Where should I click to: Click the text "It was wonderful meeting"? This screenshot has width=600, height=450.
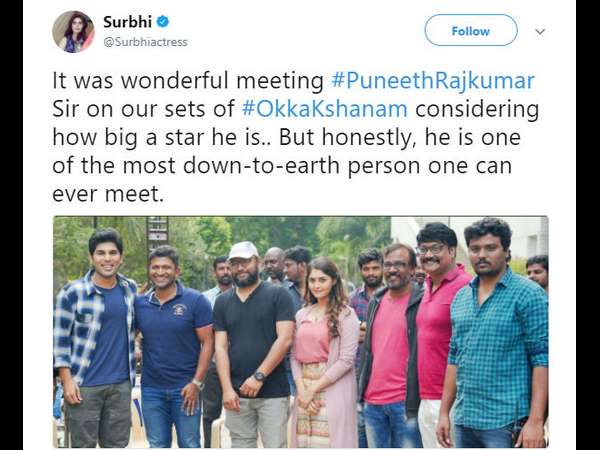pos(188,80)
